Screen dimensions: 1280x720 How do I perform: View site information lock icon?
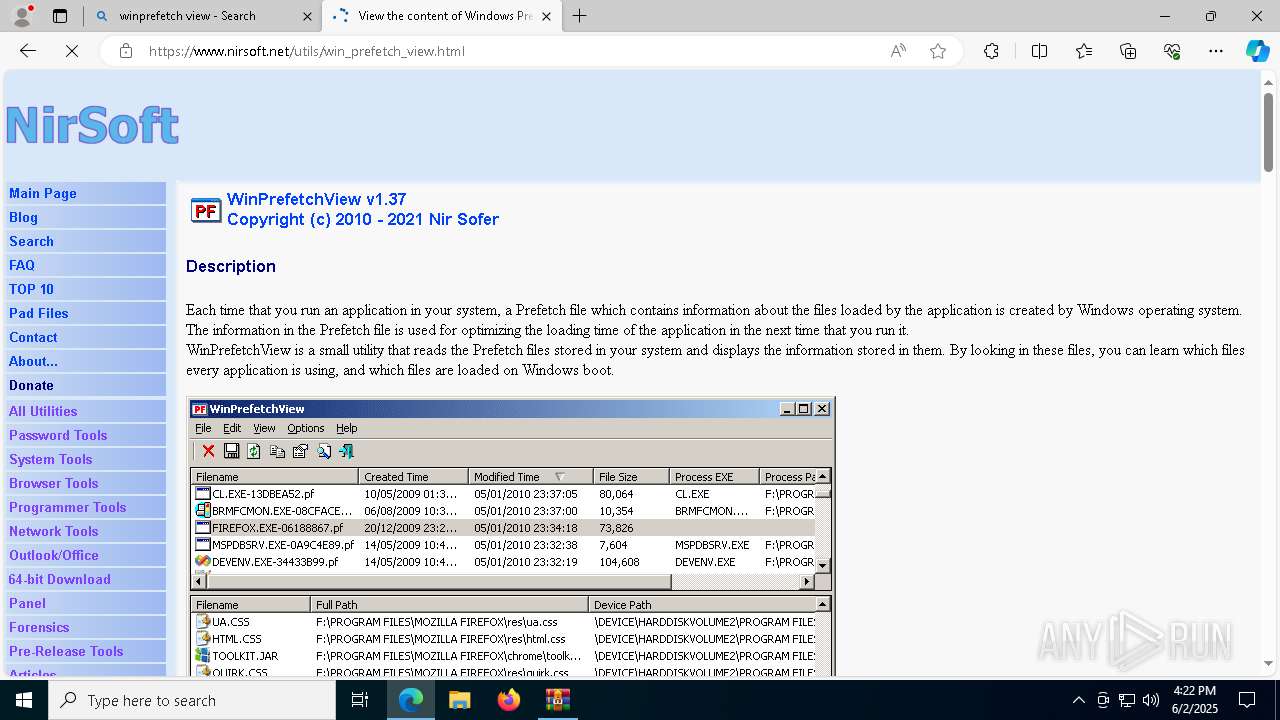pyautogui.click(x=126, y=51)
